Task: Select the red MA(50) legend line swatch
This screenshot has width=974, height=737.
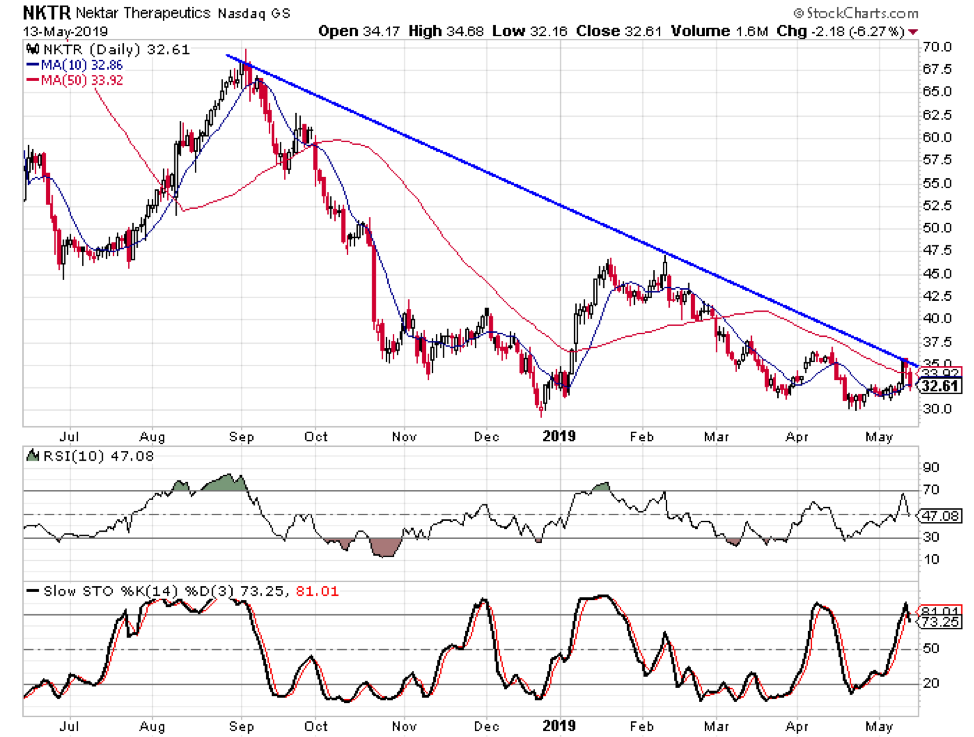Action: tap(33, 80)
